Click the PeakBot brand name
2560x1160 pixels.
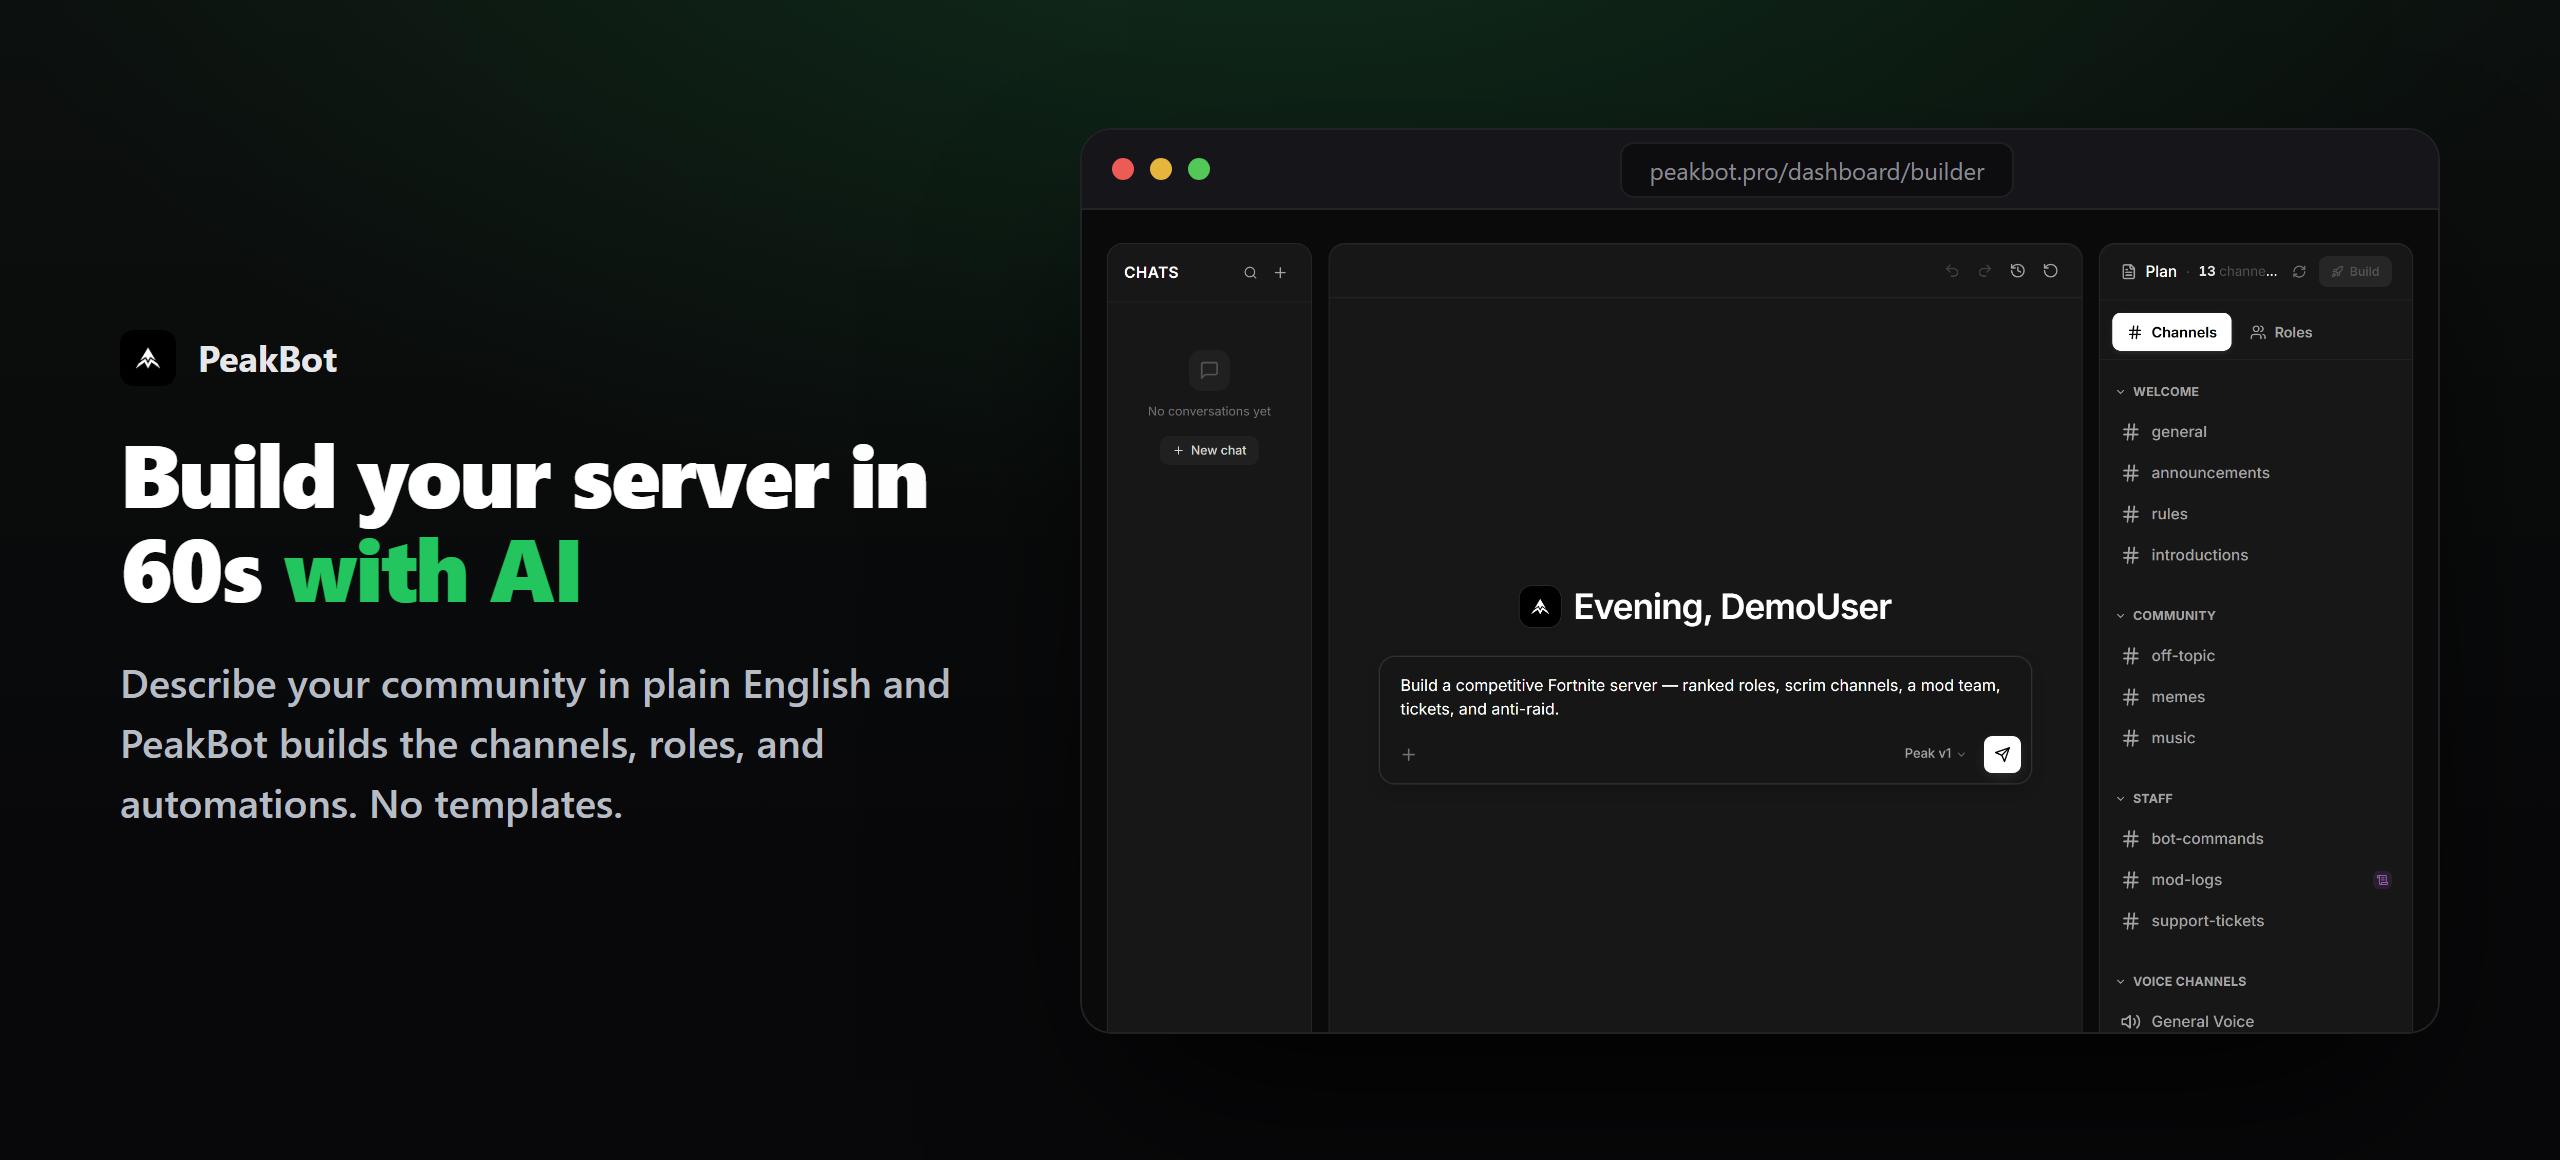(x=268, y=359)
